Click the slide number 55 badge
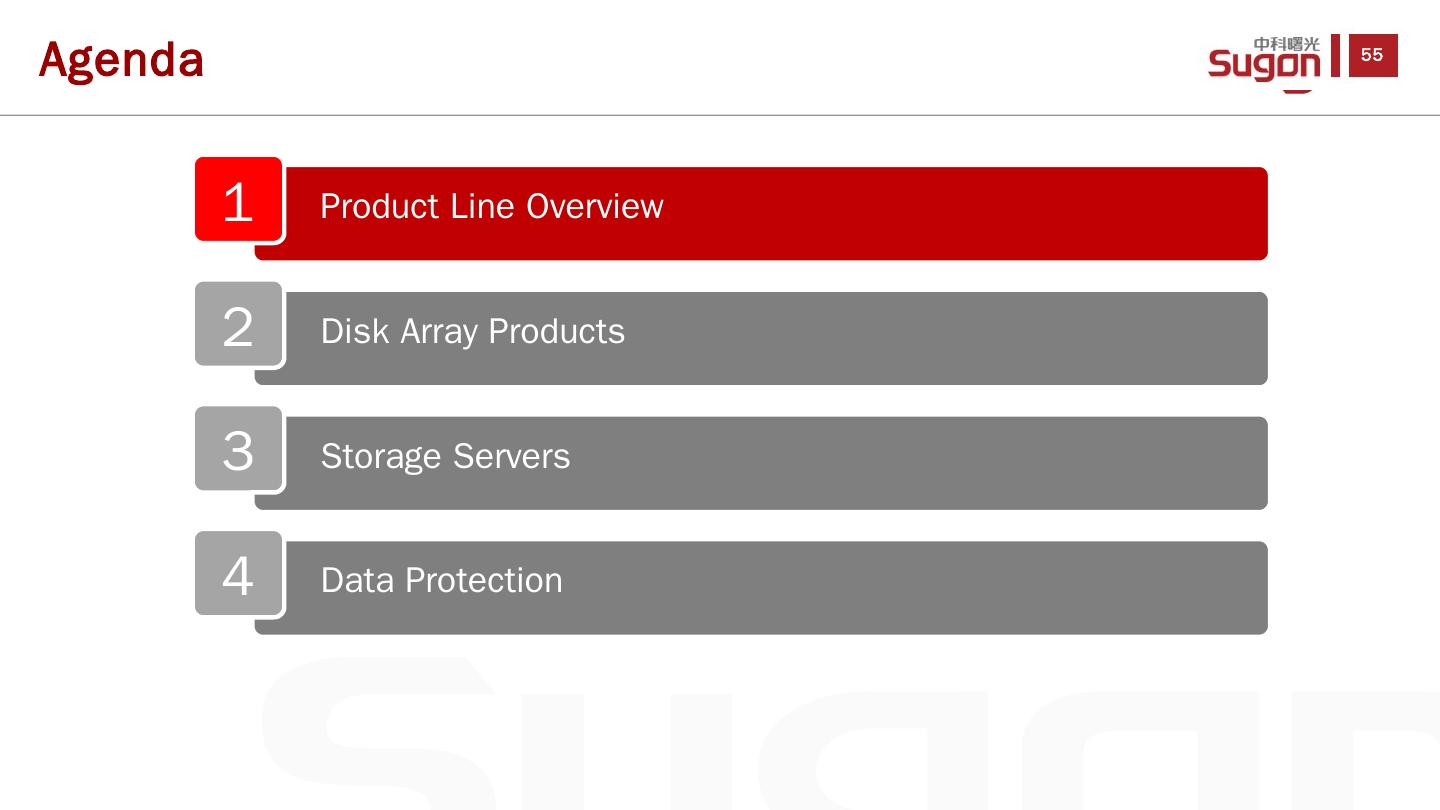The width and height of the screenshot is (1440, 810). (1372, 55)
